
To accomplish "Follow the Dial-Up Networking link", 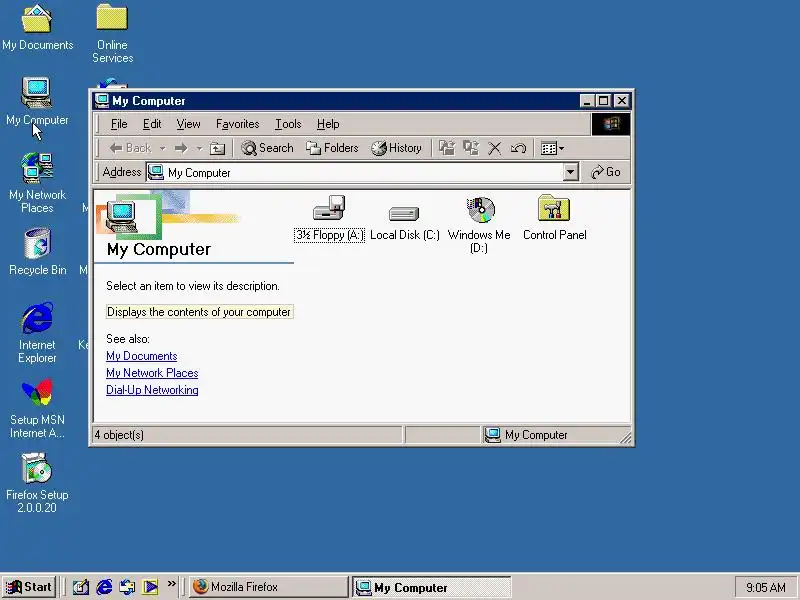I will coord(152,390).
